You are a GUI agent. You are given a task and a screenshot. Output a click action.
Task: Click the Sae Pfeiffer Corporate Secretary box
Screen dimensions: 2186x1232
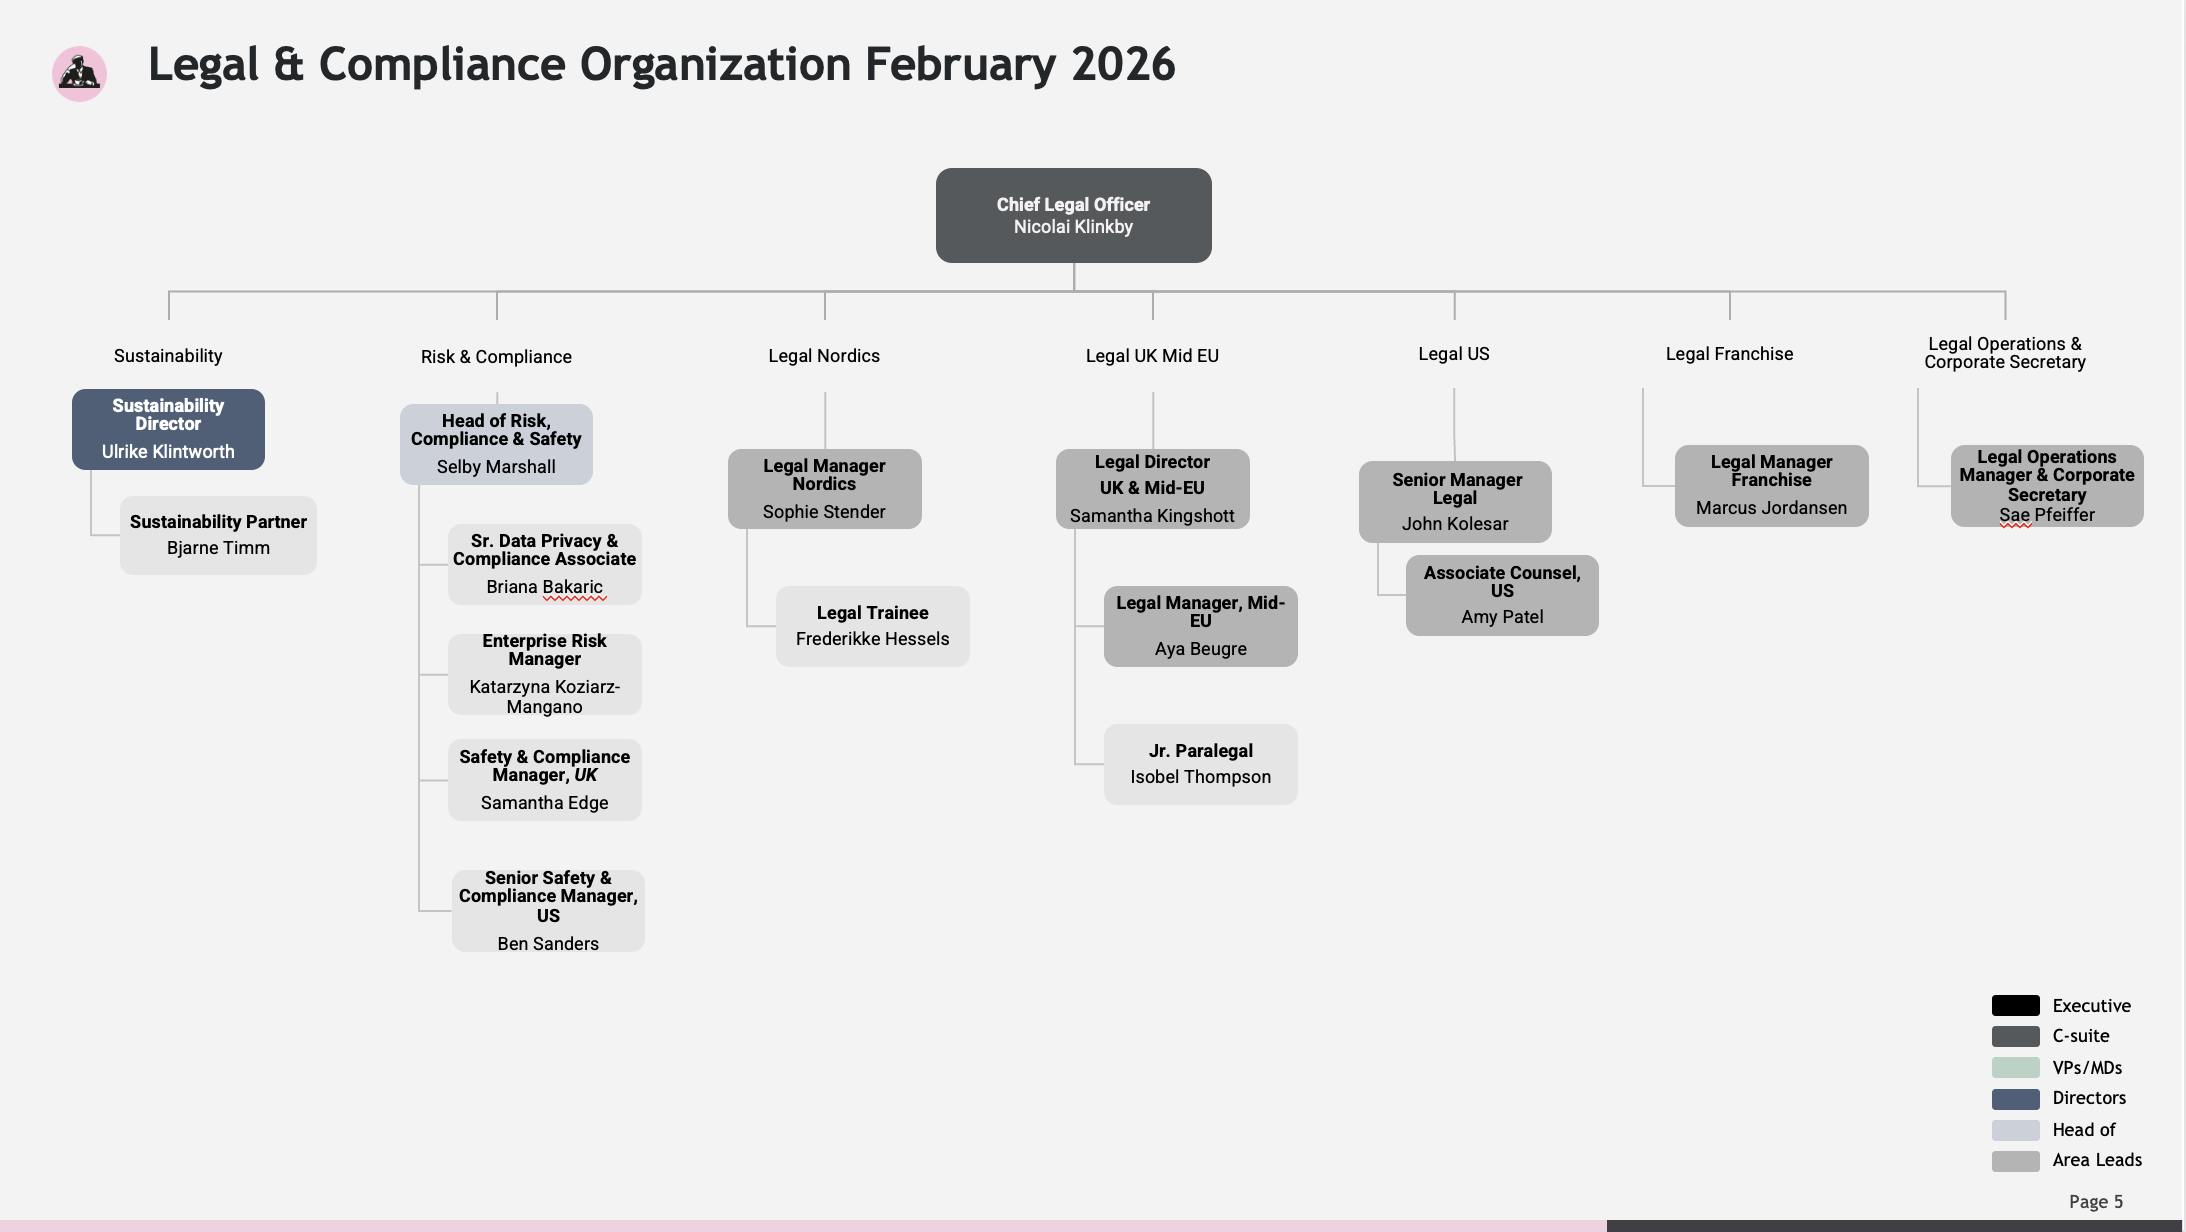(x=2046, y=485)
